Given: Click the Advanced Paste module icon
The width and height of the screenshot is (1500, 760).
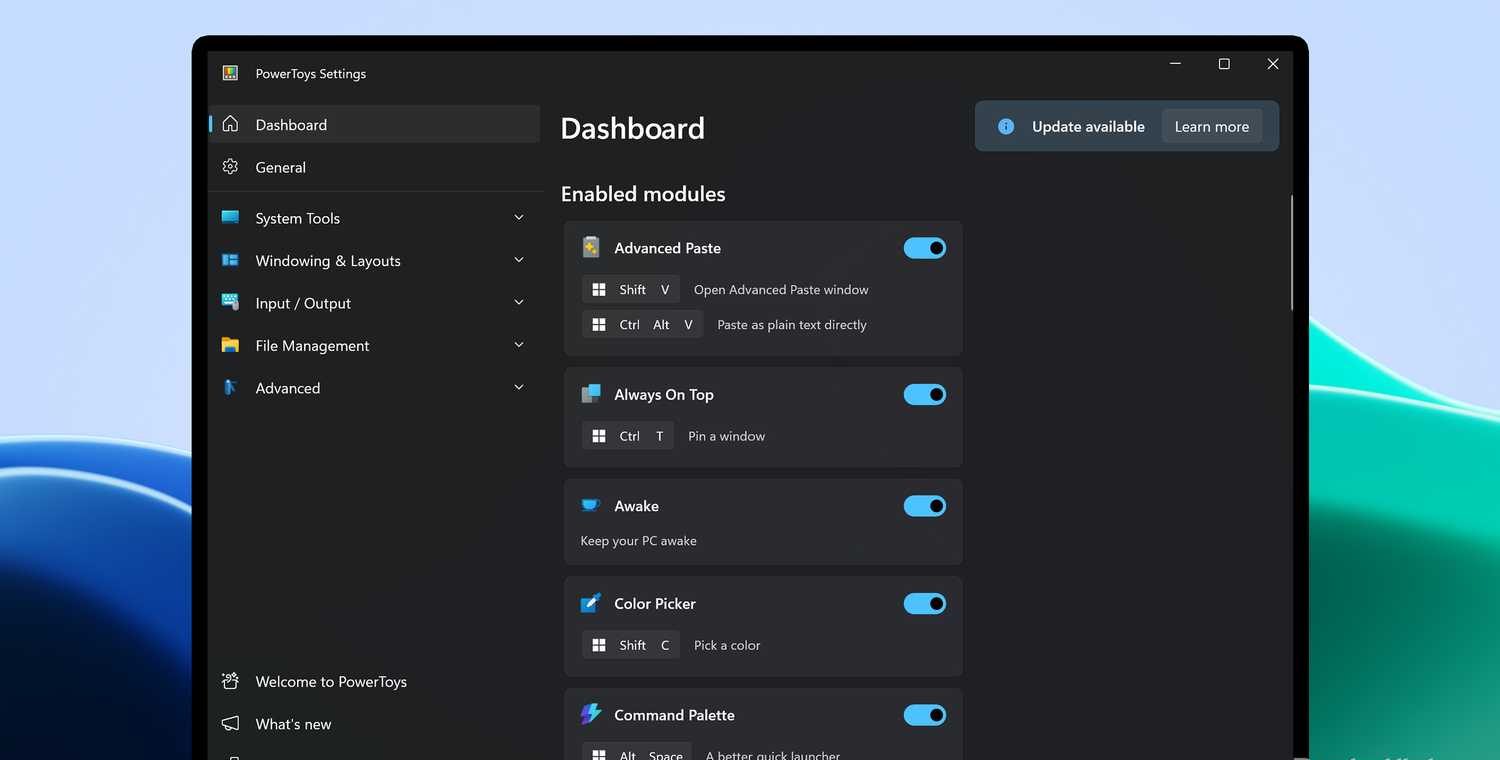Looking at the screenshot, I should (591, 248).
